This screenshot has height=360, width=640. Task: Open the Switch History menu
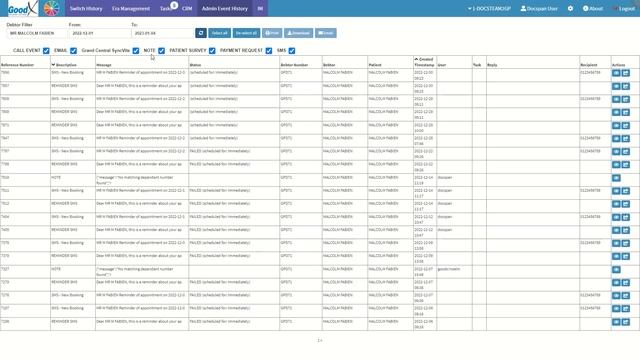pos(86,9)
